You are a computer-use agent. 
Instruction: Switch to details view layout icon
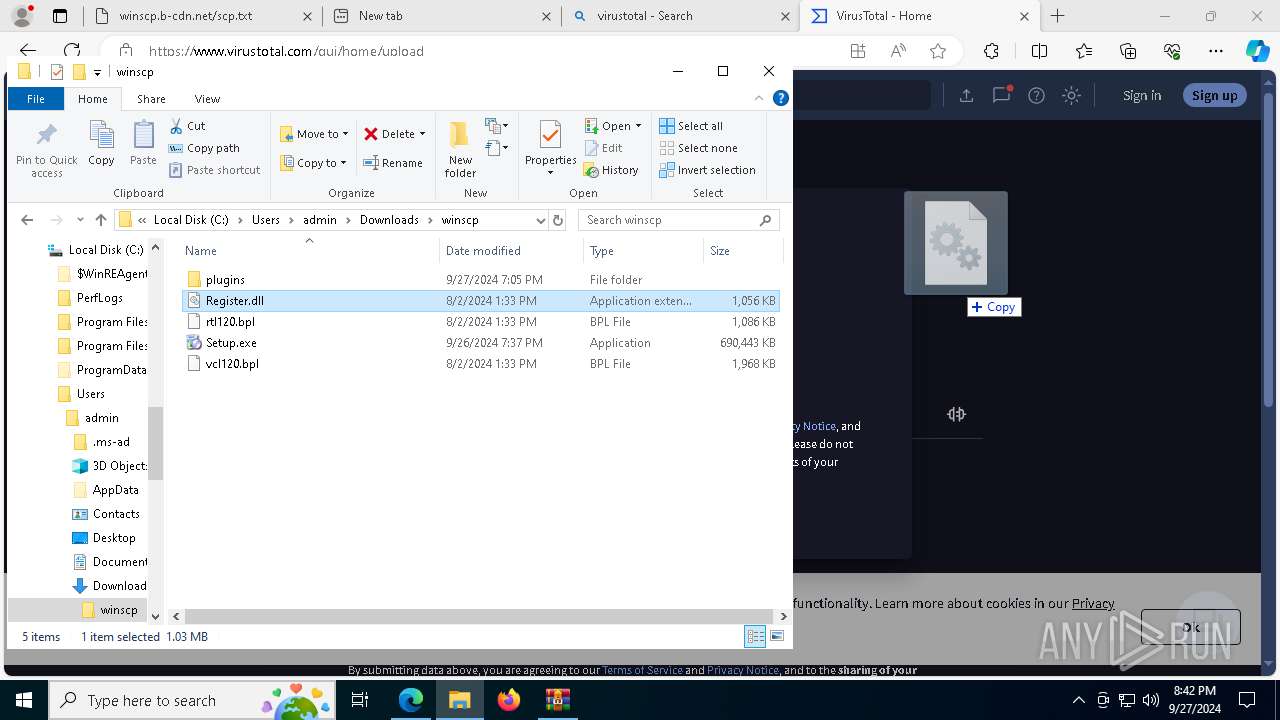(755, 636)
